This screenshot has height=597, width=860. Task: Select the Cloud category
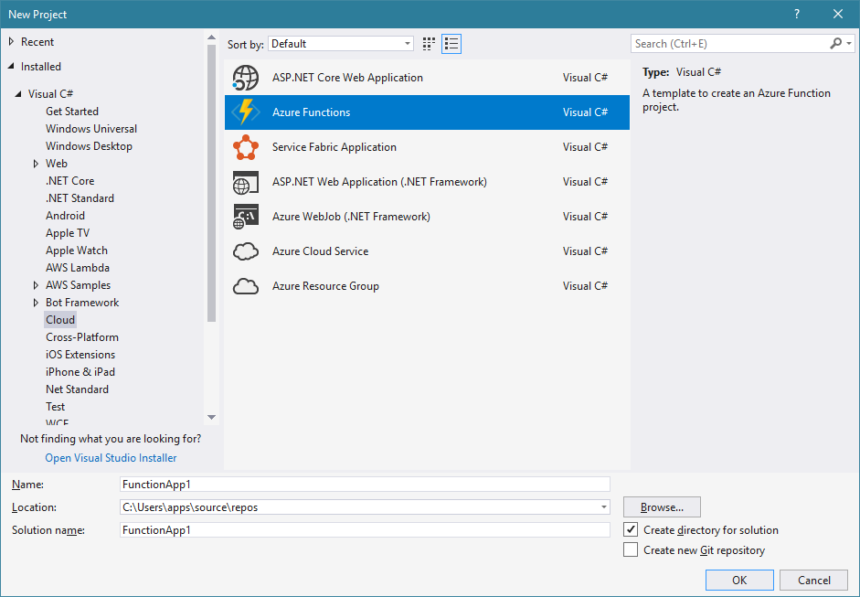60,320
